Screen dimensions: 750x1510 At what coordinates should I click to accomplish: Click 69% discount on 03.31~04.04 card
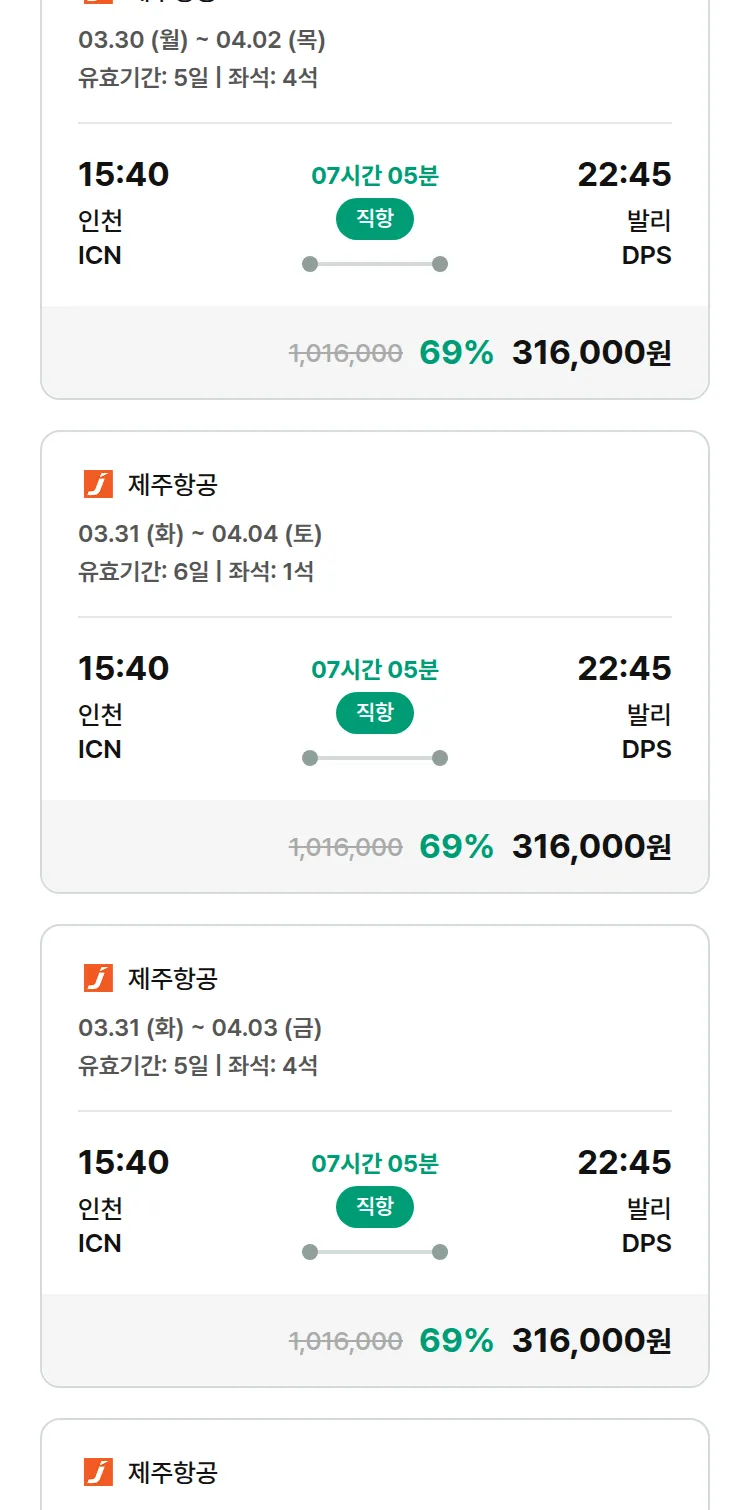pos(456,847)
